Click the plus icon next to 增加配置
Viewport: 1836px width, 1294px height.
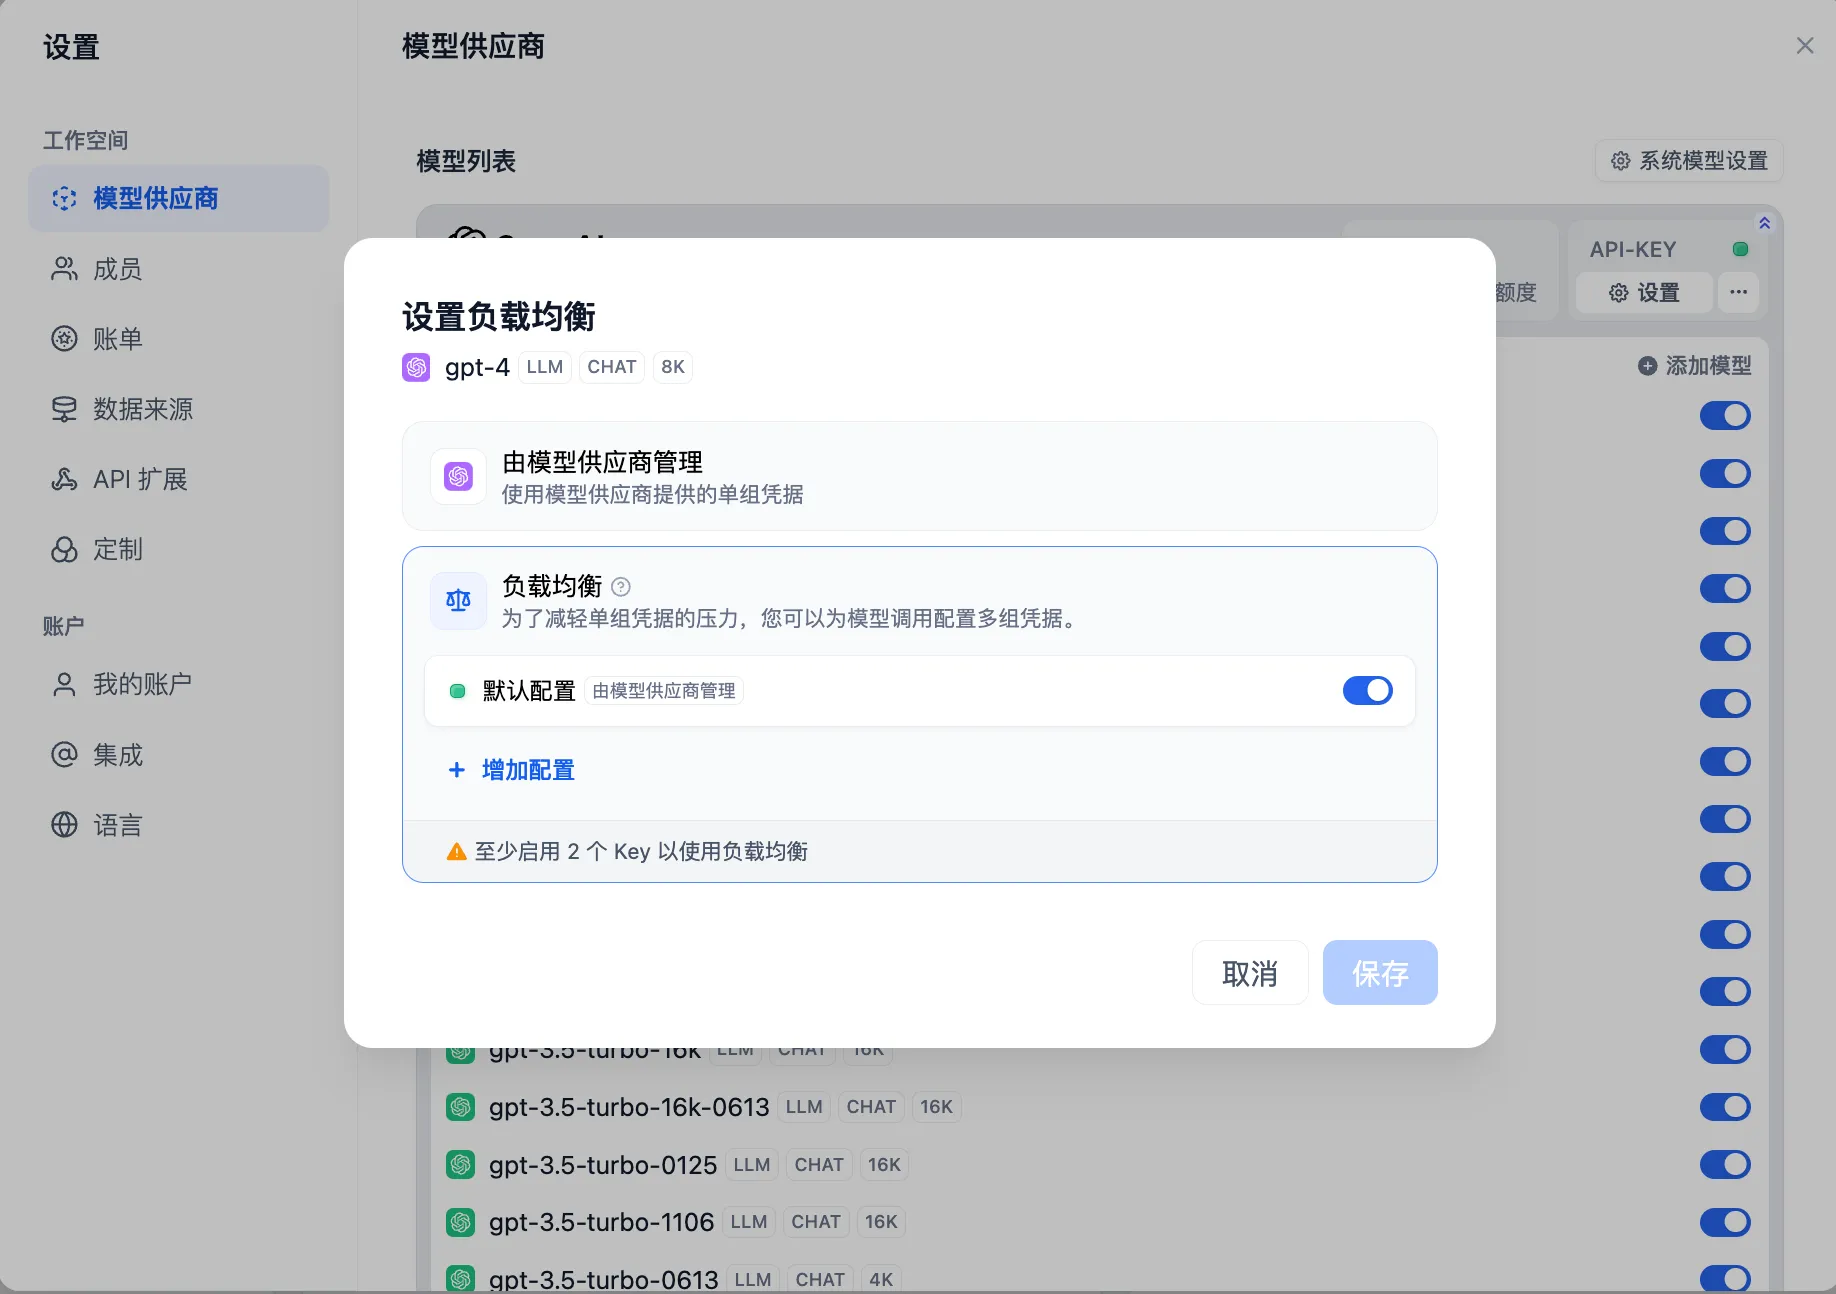(456, 770)
